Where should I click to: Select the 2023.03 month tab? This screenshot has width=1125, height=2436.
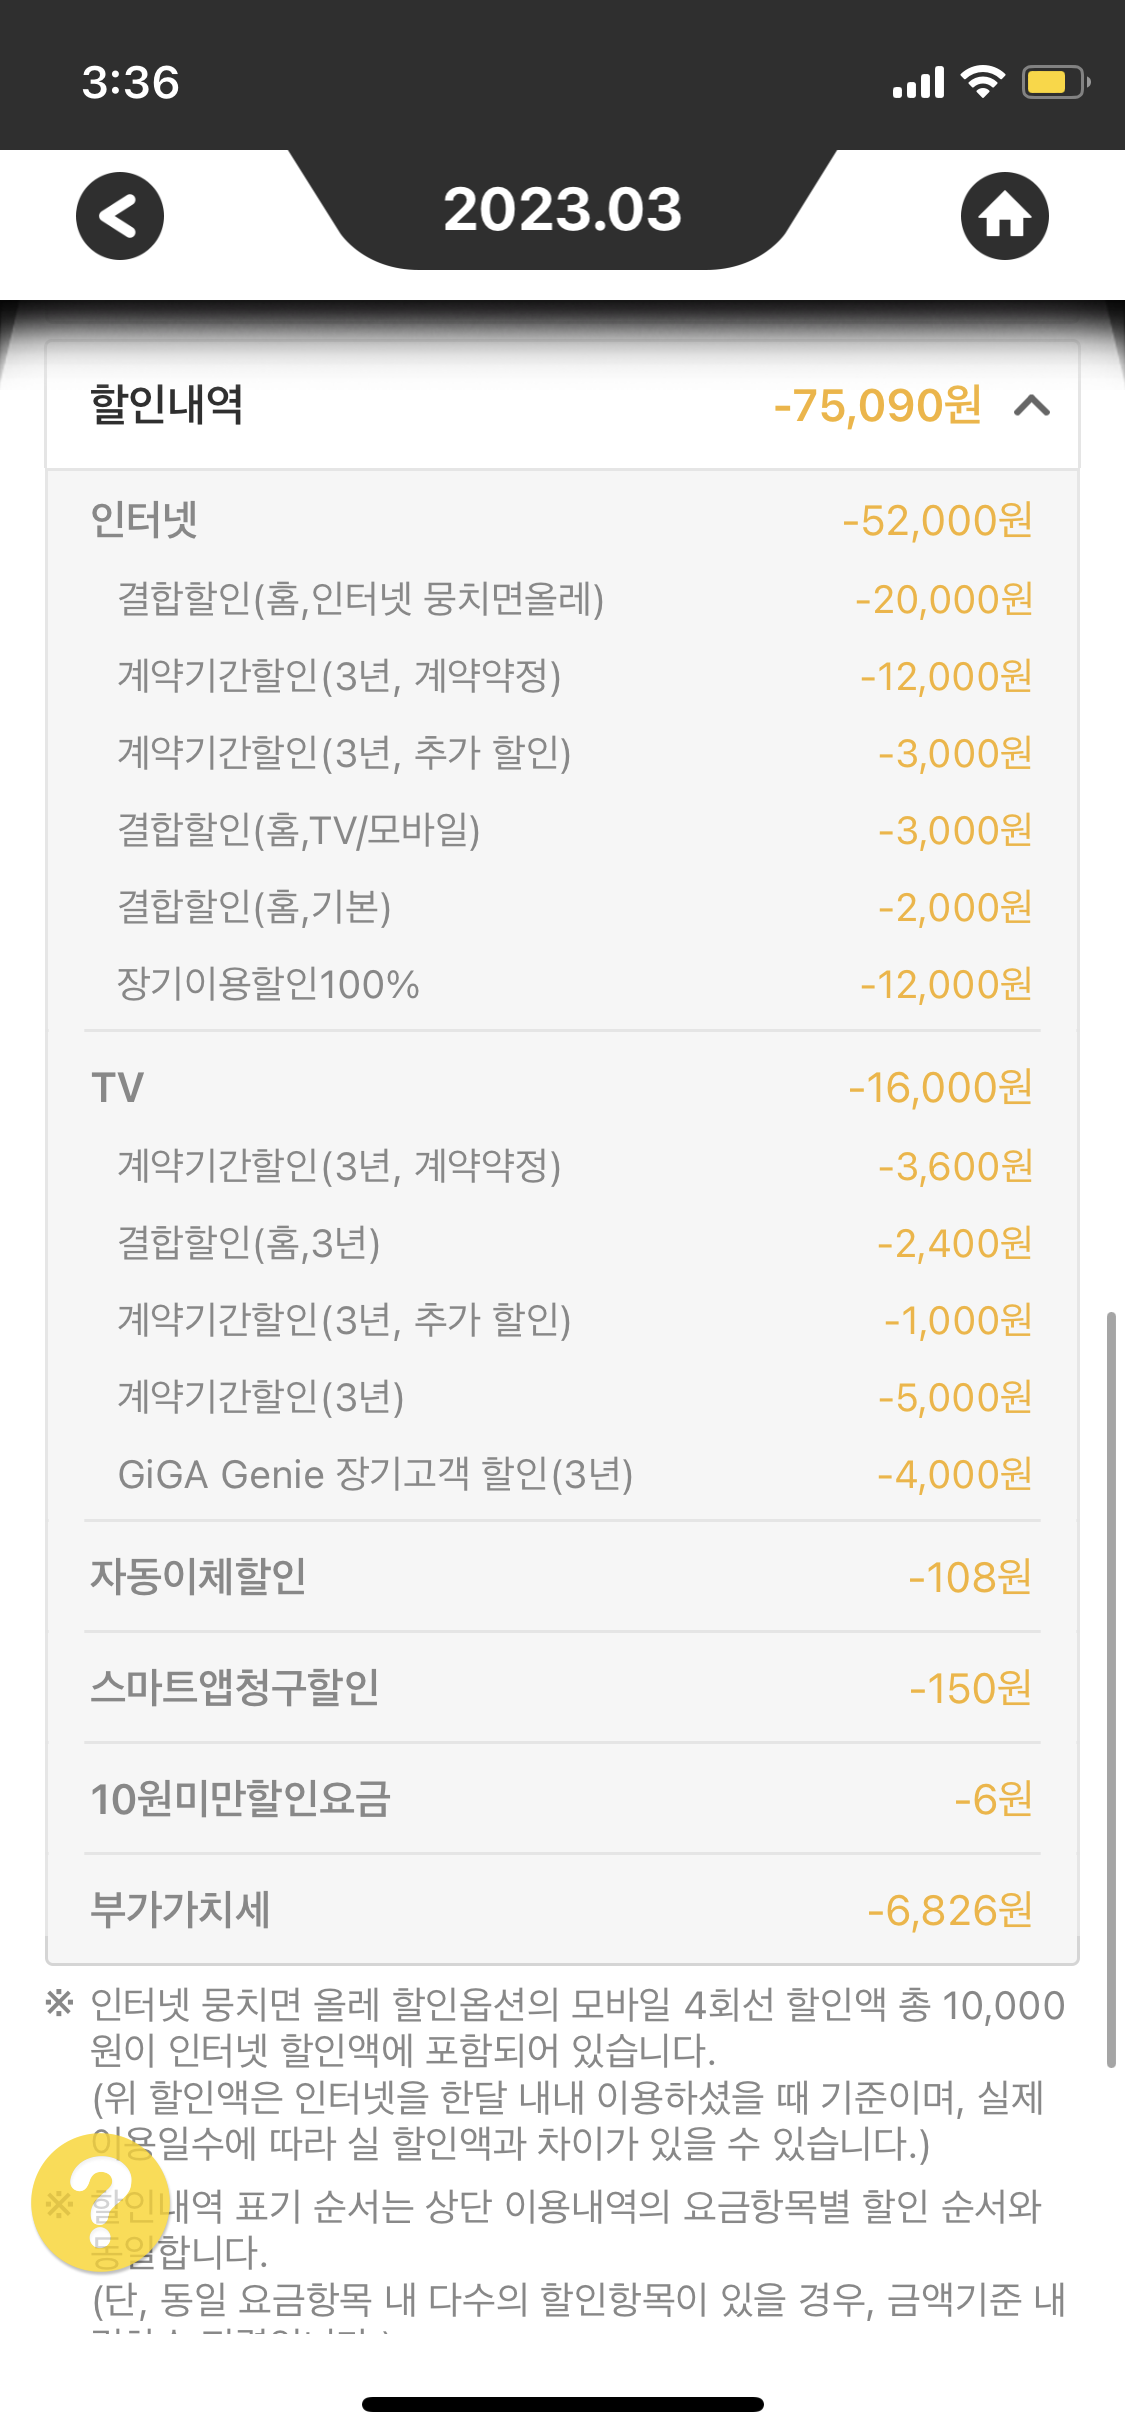point(562,210)
